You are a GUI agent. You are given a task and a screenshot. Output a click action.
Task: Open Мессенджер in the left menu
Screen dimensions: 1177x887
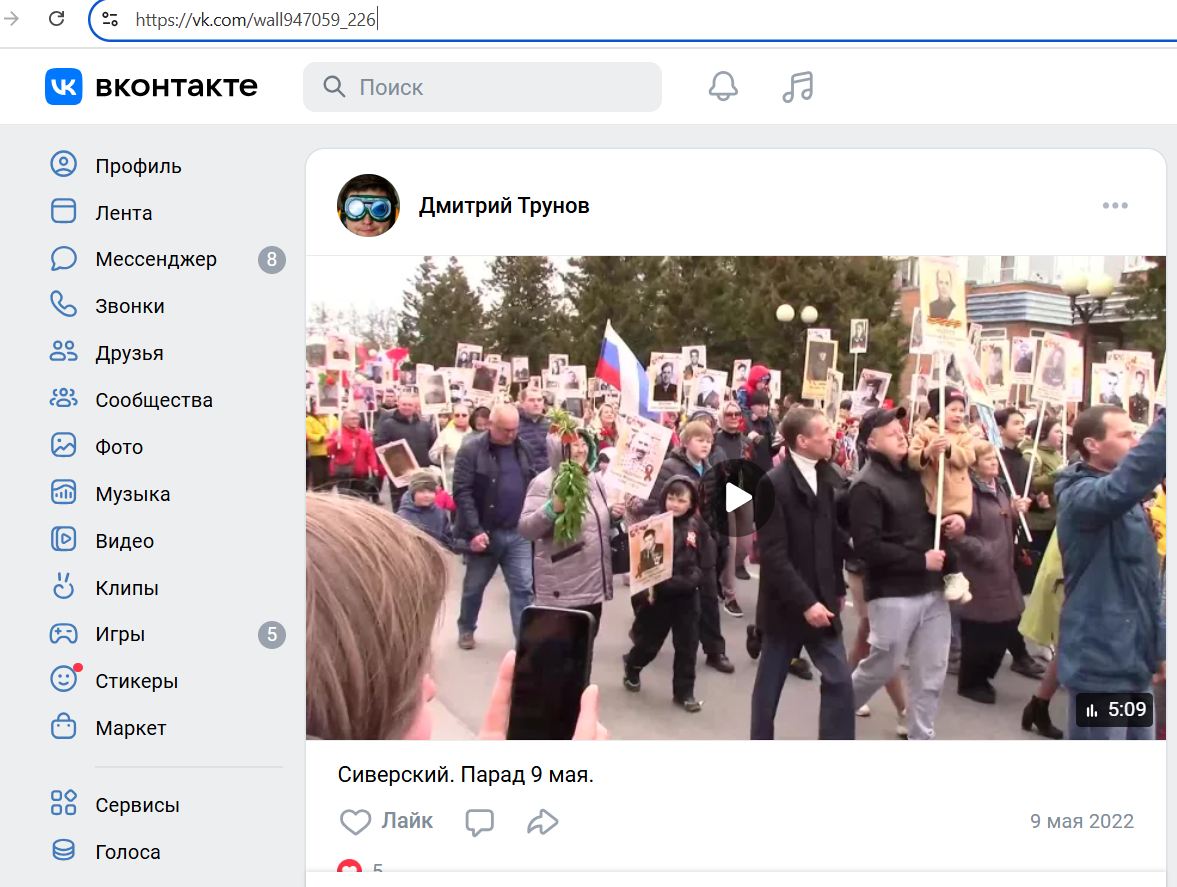(x=155, y=260)
